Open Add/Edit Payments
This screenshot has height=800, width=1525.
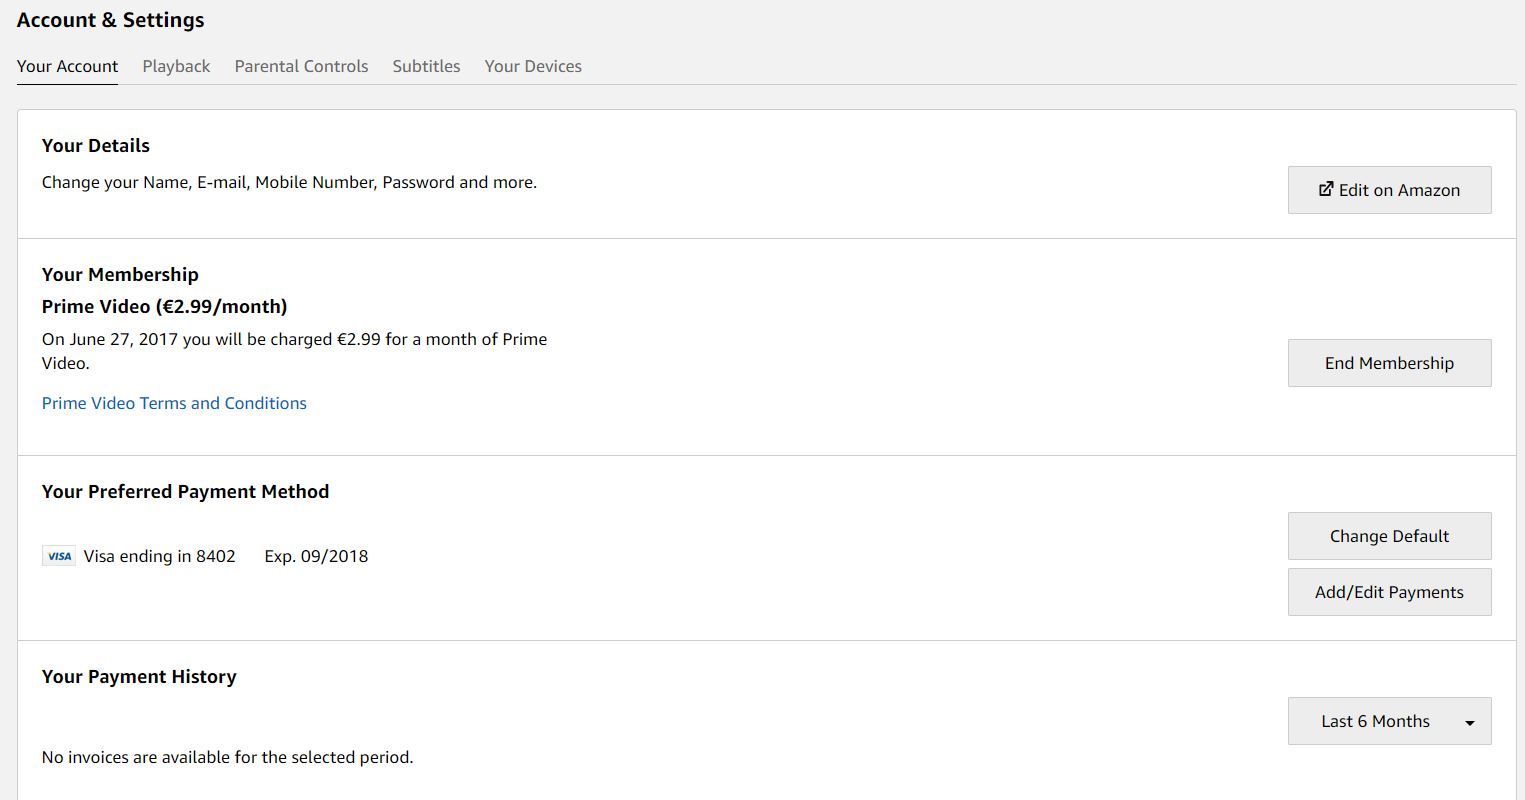[1389, 592]
